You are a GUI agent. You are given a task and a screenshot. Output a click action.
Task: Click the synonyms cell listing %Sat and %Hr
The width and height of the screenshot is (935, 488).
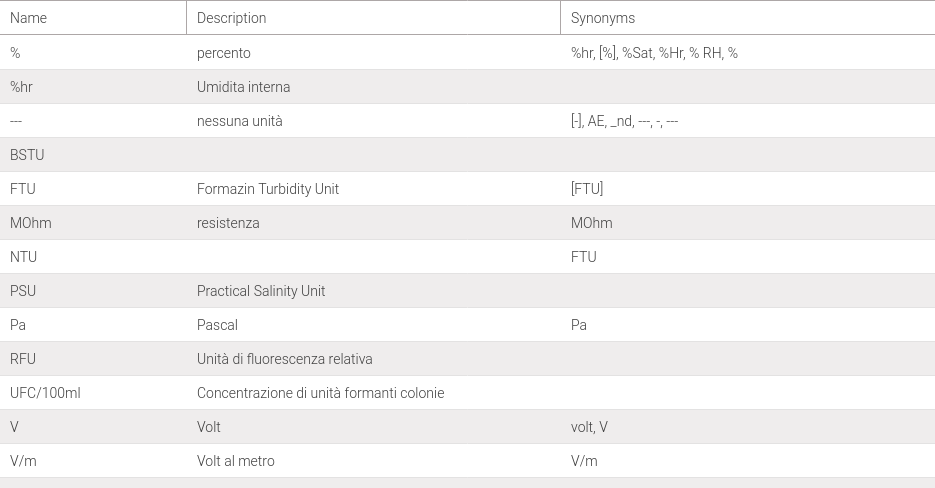[x=748, y=52]
